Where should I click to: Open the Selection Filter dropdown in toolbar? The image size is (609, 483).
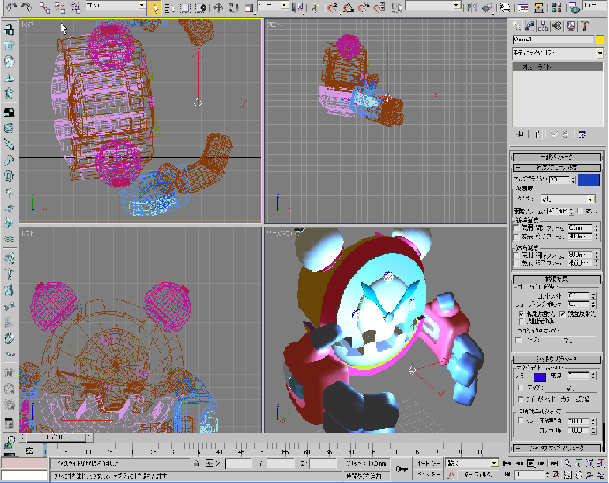(116, 6)
